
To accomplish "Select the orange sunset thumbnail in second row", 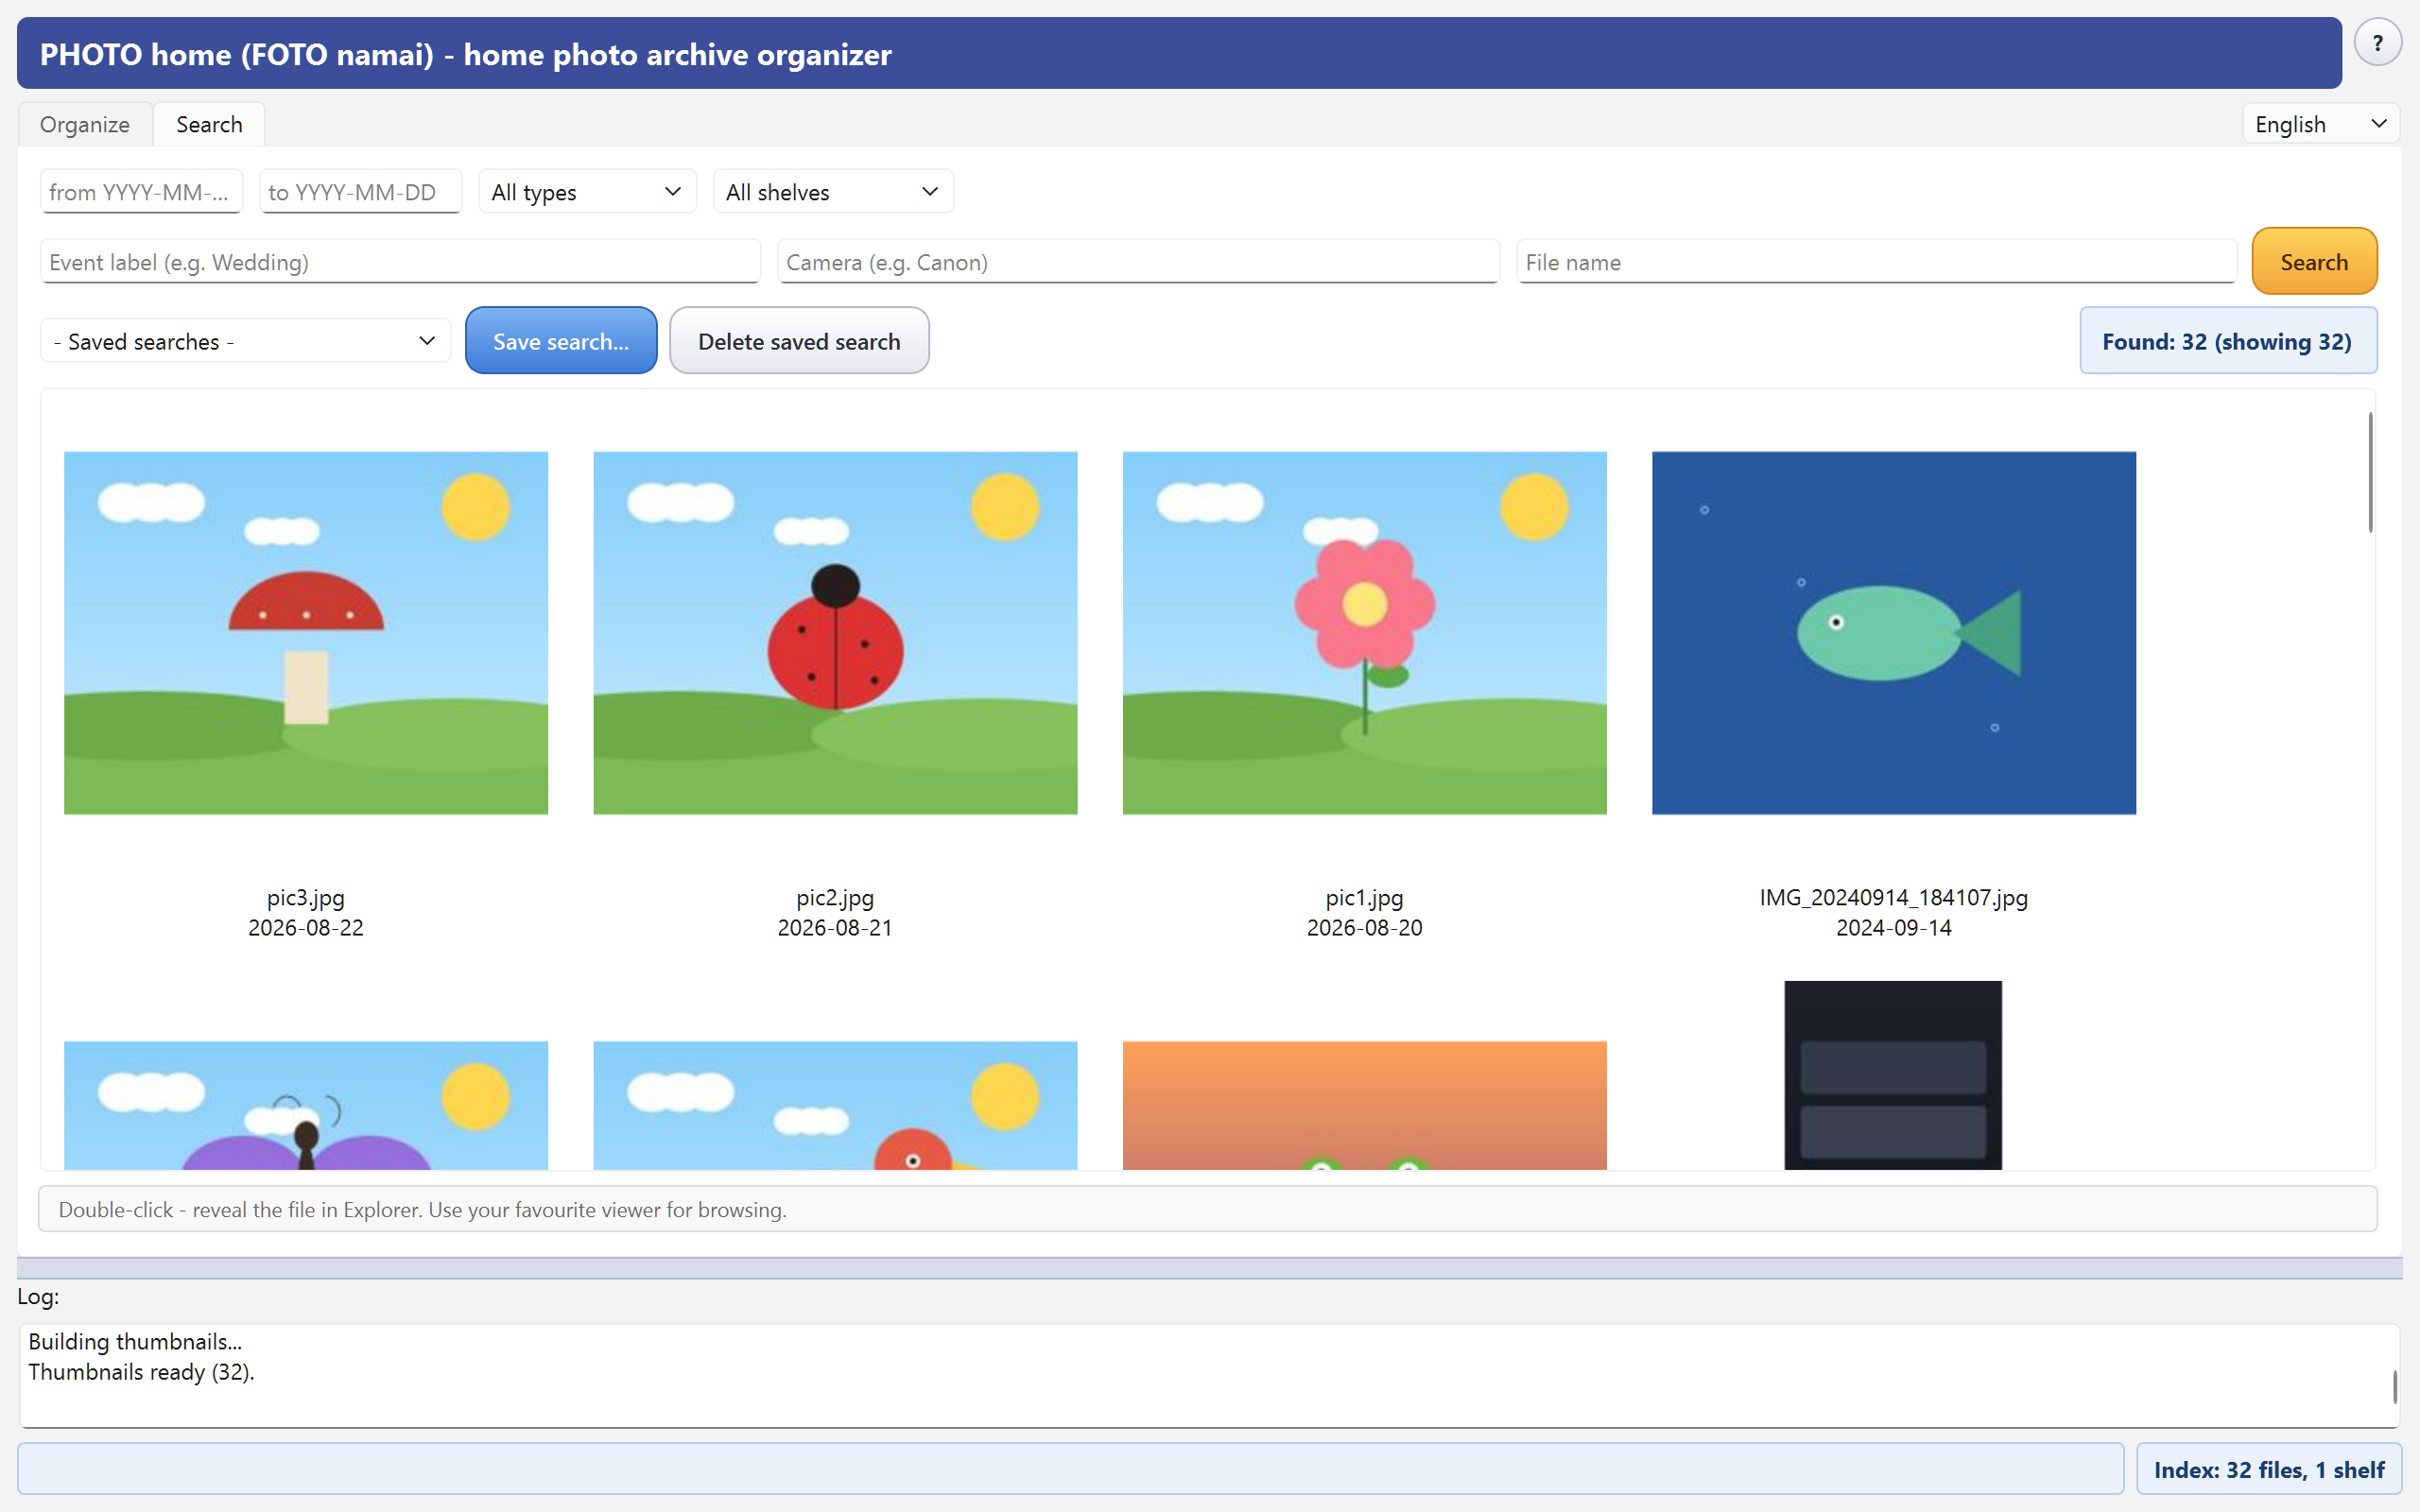I will click(1364, 1105).
